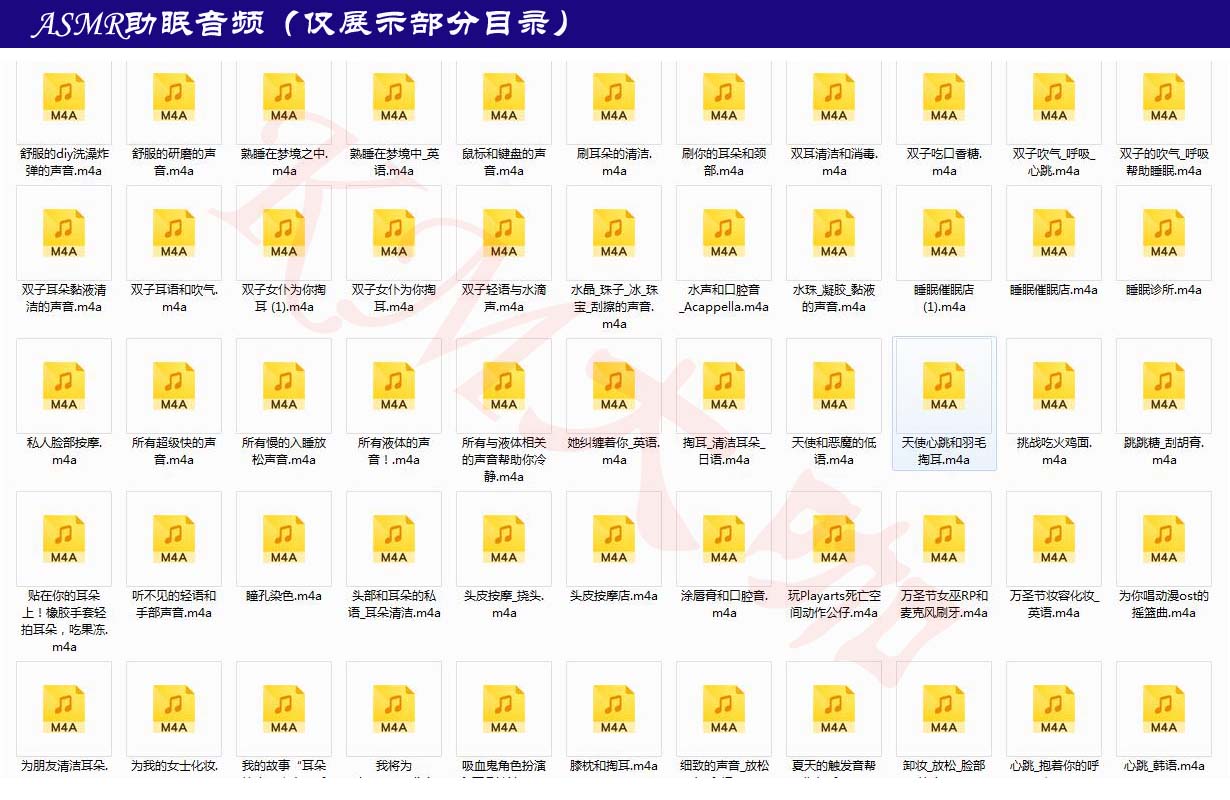This screenshot has width=1230, height=800.
Task: Click the icon for 双子的吹气_呼吸帮助睡眠.m4a
Action: click(1164, 98)
